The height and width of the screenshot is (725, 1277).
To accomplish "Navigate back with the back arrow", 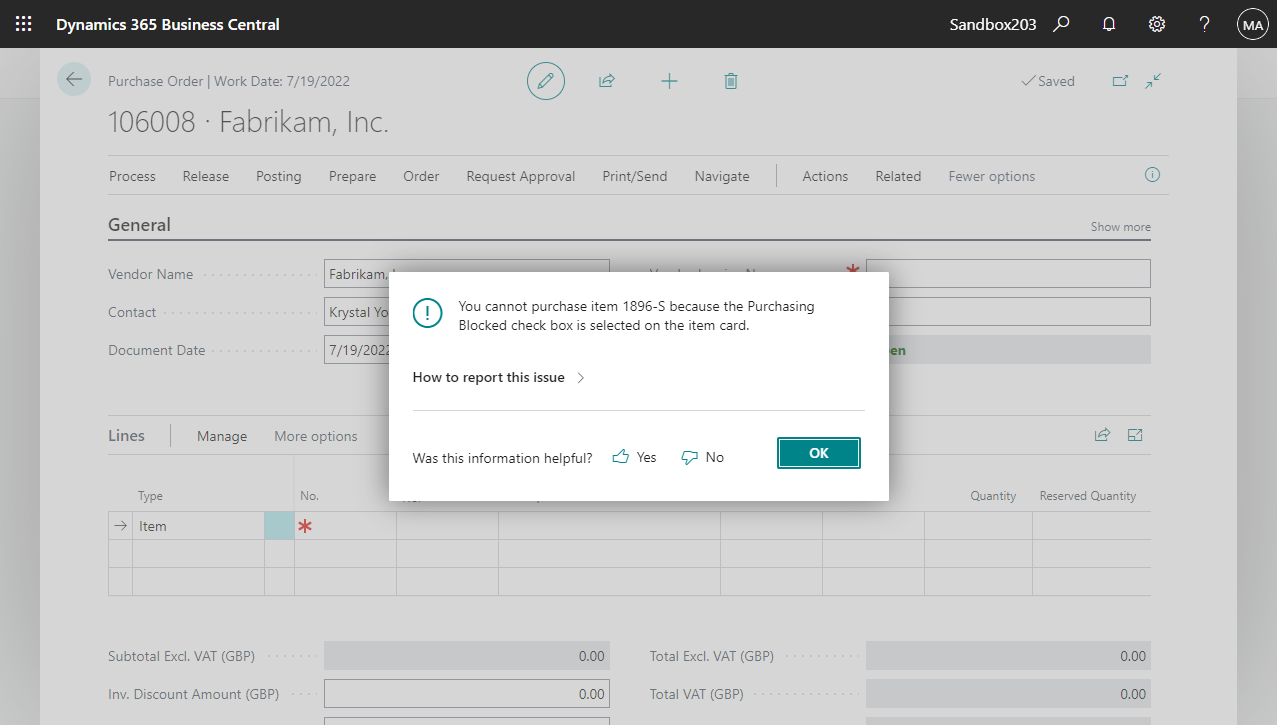I will (74, 78).
